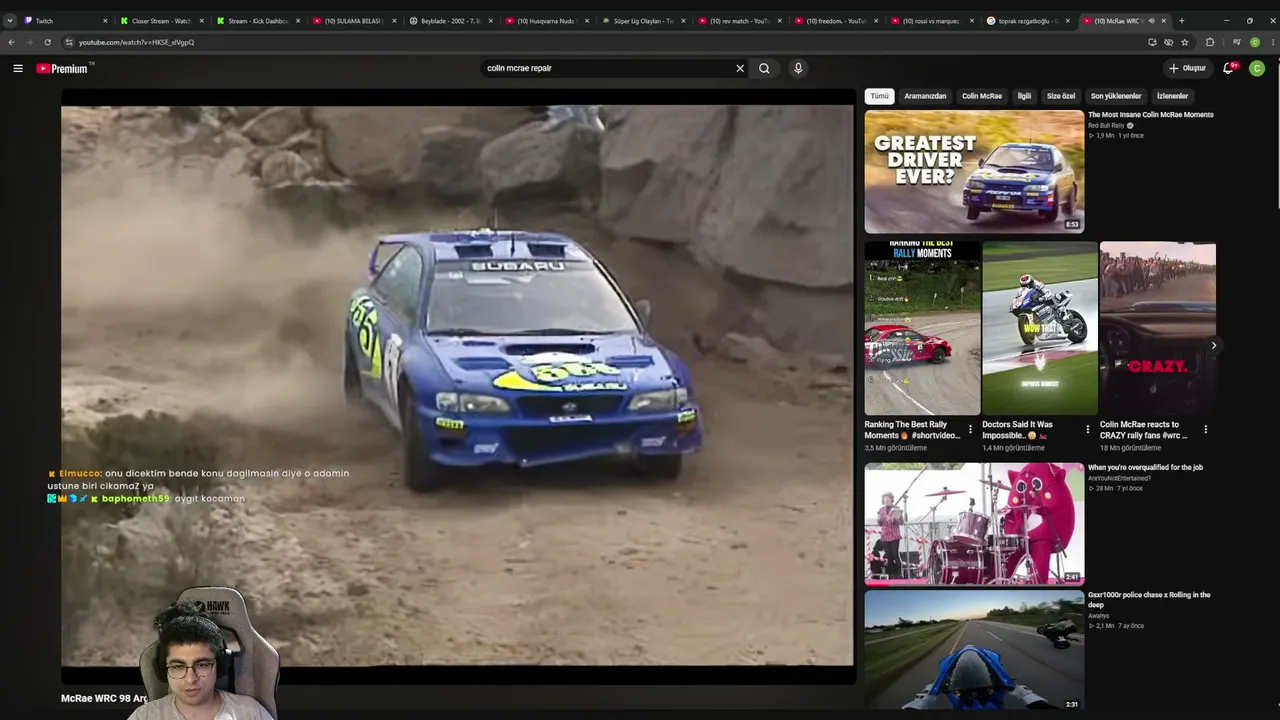Show next shorts with the right chevron

click(x=1214, y=346)
